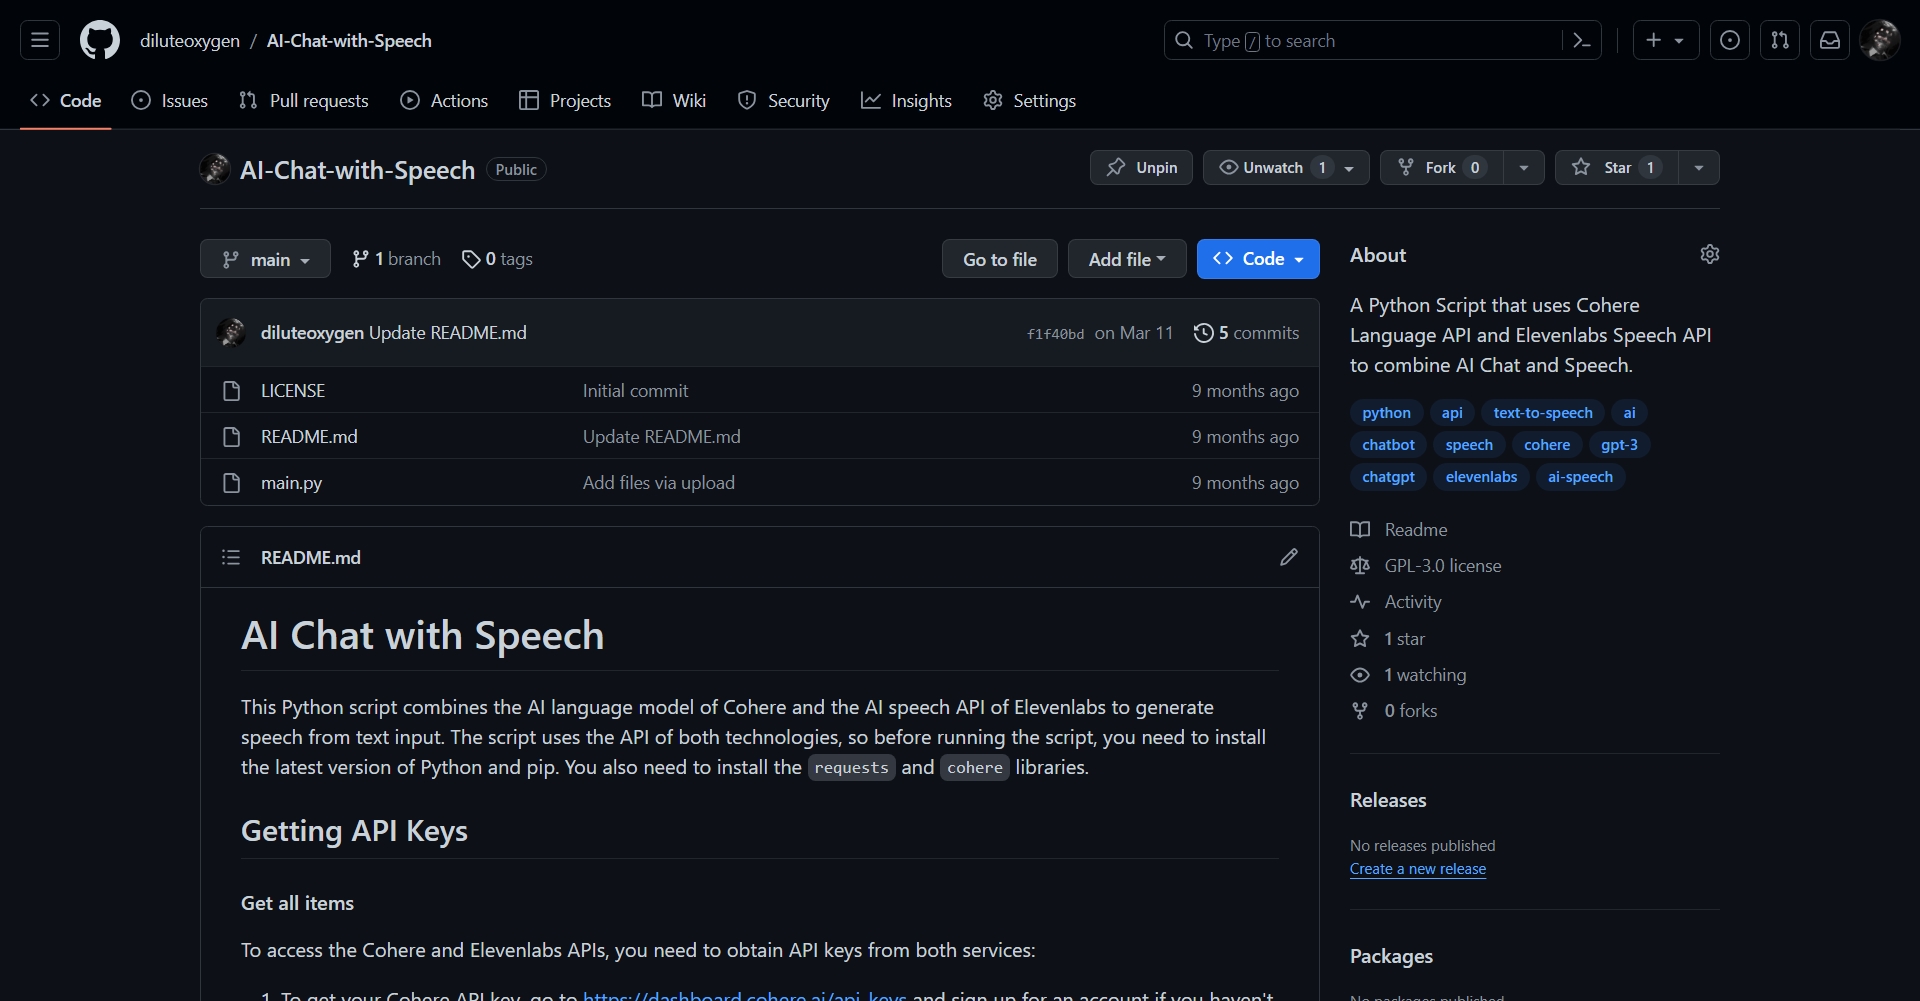The image size is (1920, 1001).
Task: Expand the Star lists caret
Action: [1699, 167]
